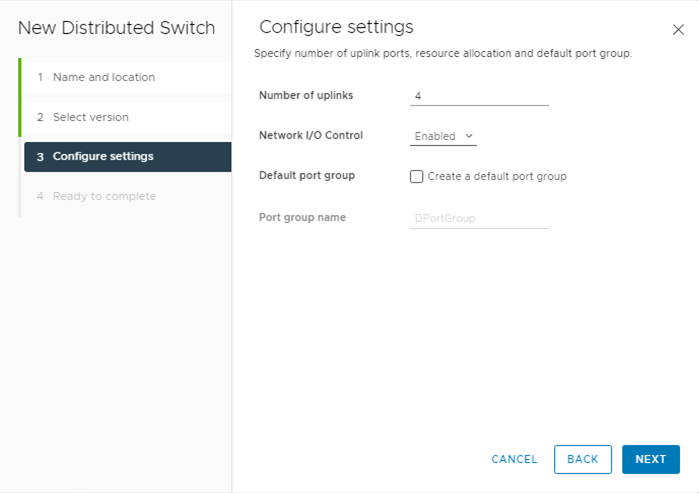Click the 'Network I/O Control' label
Screen dimensions: 699x493
311,135
